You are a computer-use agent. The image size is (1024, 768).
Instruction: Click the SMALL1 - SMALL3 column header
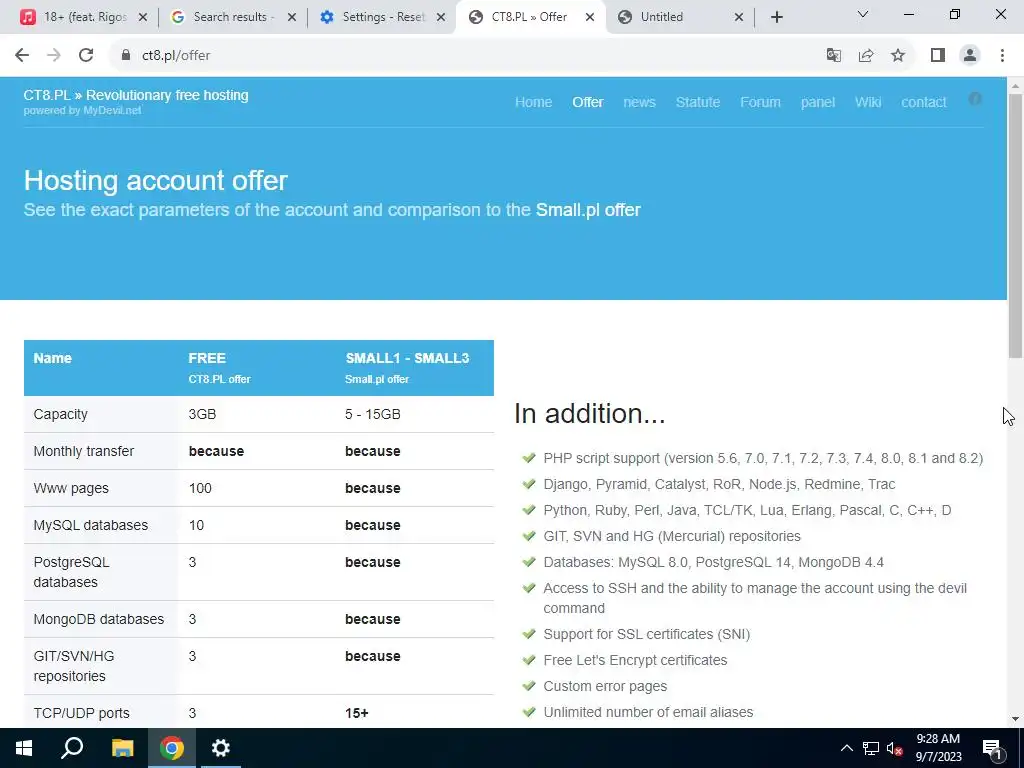tap(407, 358)
